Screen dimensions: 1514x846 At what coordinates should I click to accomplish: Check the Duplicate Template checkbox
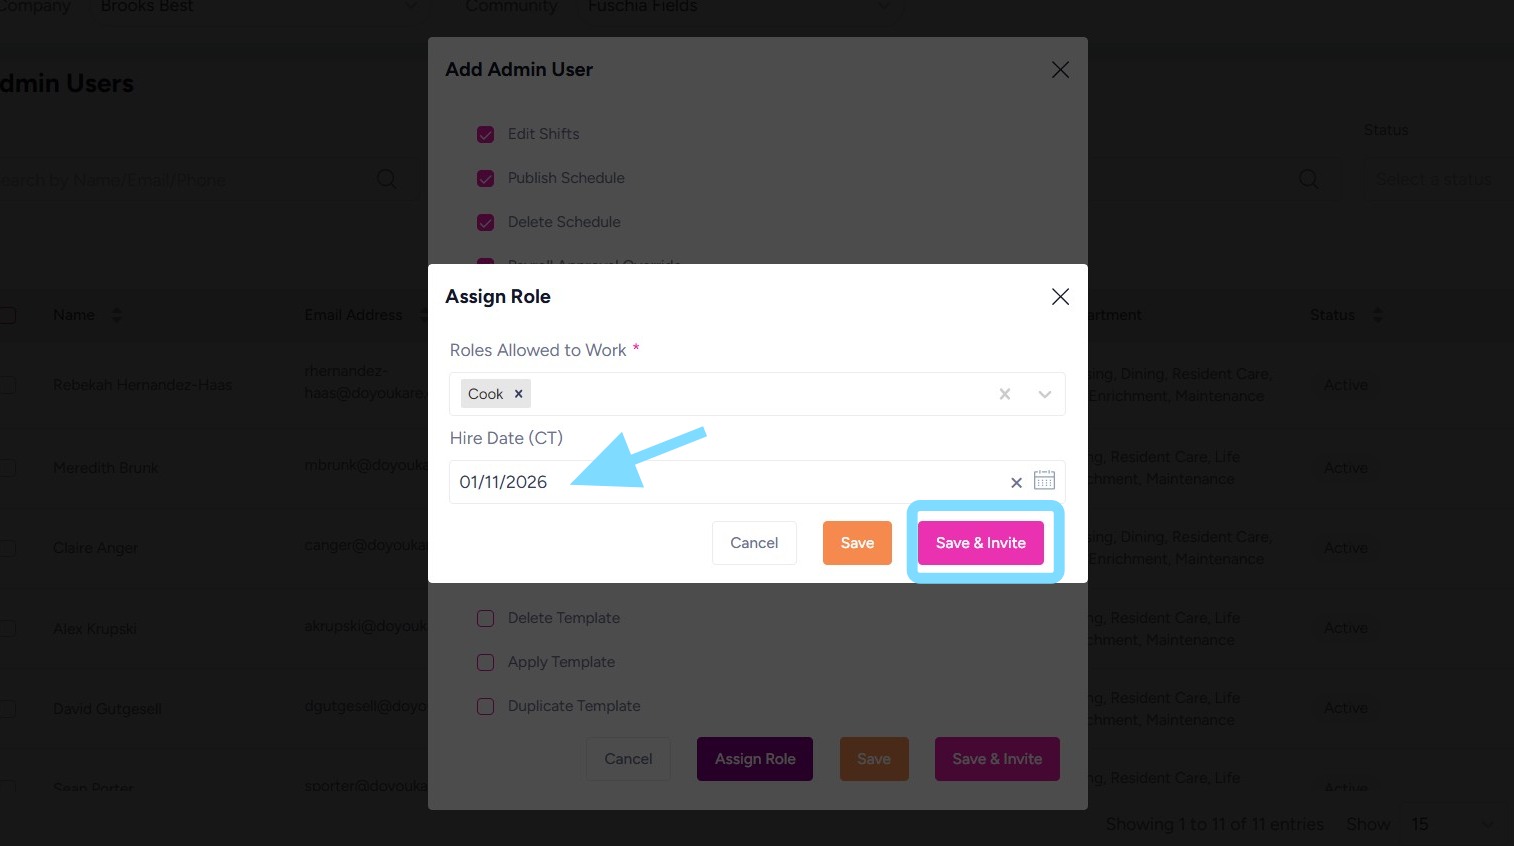point(486,706)
